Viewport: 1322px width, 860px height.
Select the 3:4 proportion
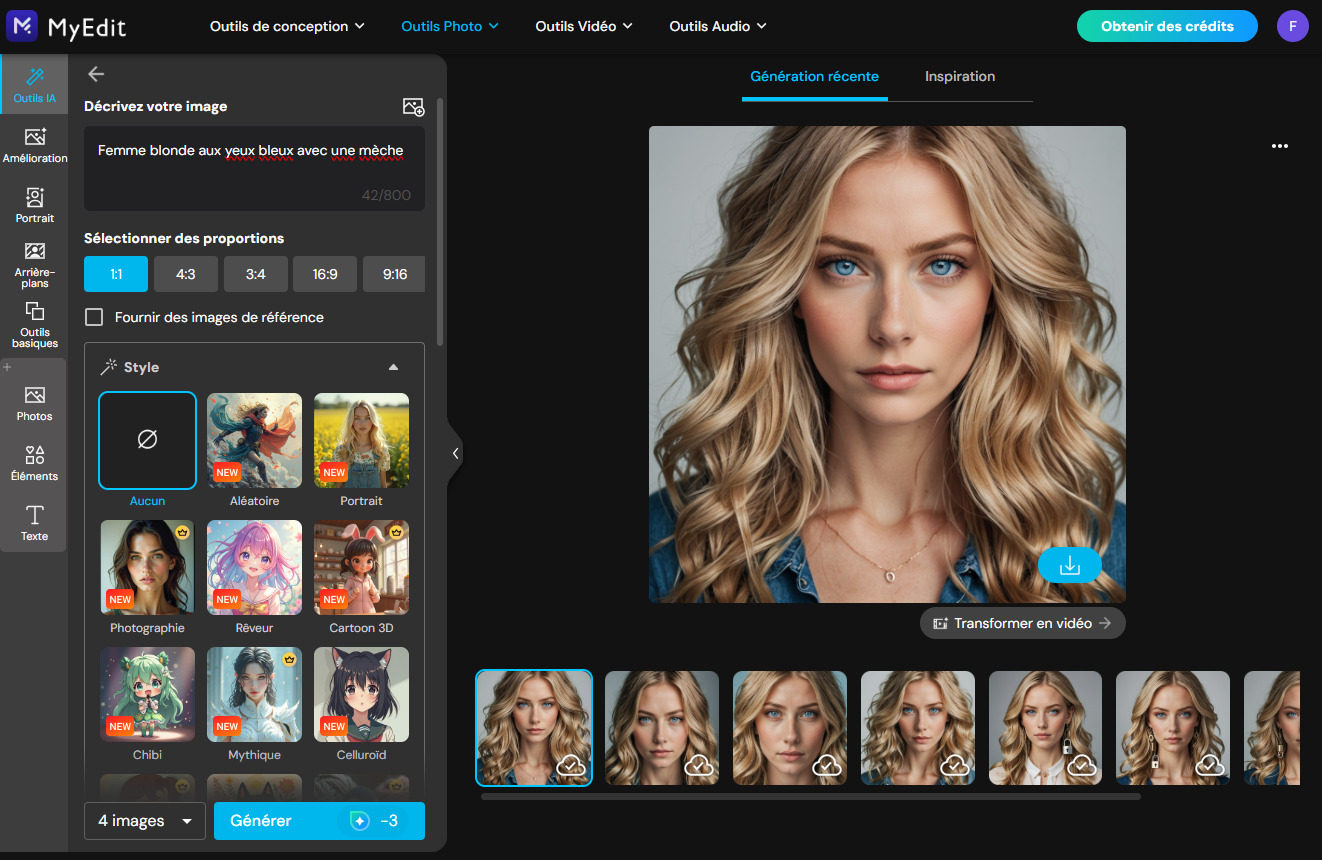(256, 274)
